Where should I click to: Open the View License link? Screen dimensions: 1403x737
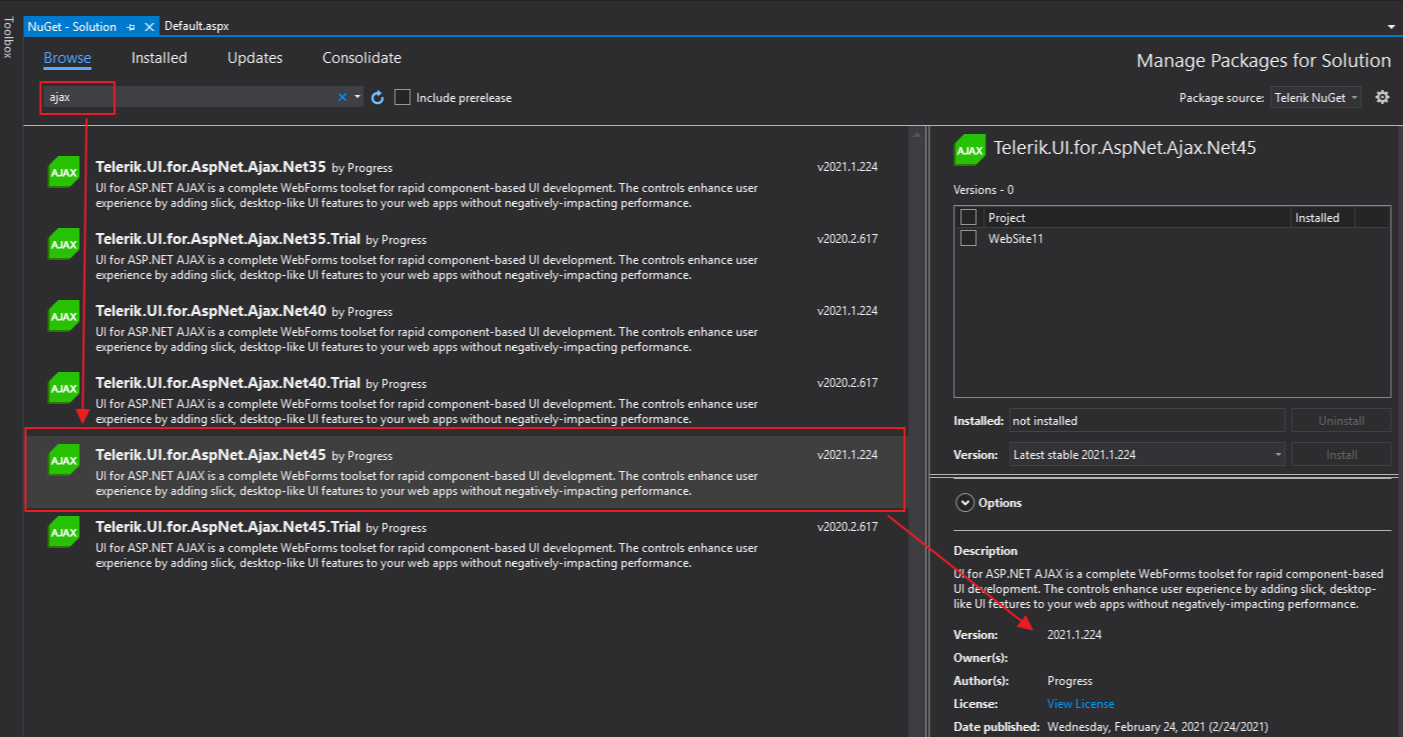1080,703
